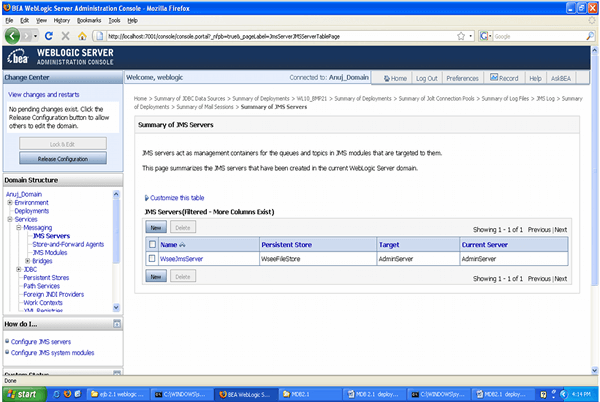
Task: Click the Home icon in console toolbar
Action: [x=393, y=78]
